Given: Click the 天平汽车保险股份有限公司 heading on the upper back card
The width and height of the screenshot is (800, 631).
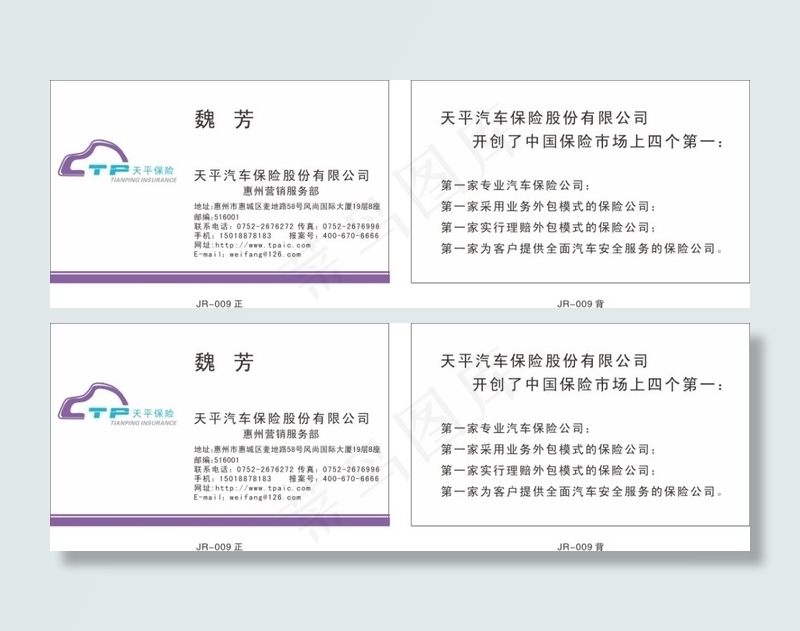Looking at the screenshot, I should coord(544,118).
